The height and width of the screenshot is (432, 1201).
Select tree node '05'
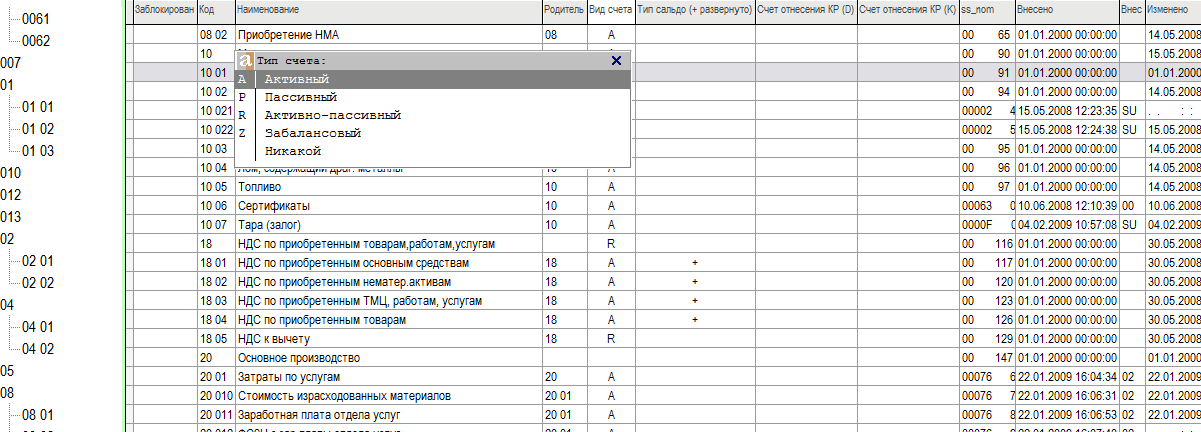(x=7, y=371)
